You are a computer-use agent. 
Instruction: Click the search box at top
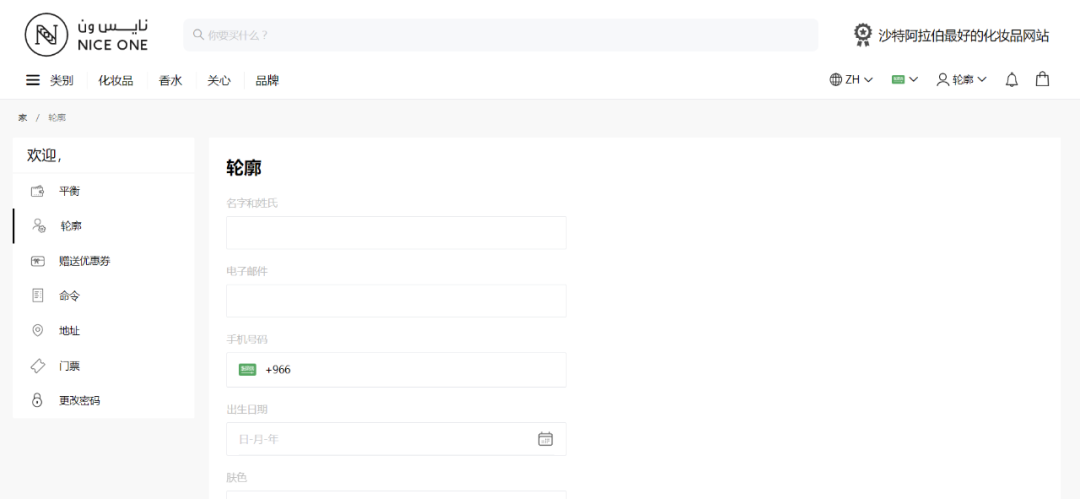point(500,35)
